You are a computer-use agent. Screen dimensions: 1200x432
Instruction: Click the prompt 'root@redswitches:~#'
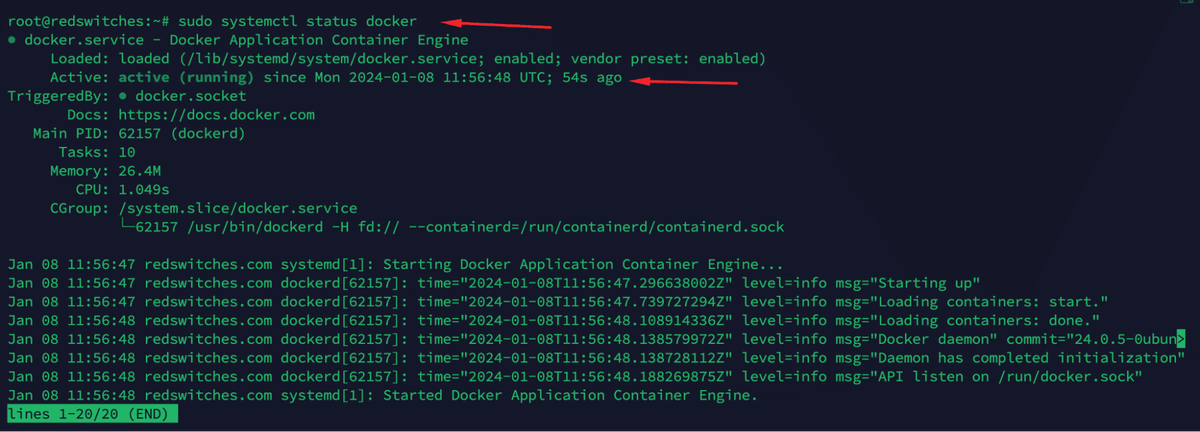point(89,21)
